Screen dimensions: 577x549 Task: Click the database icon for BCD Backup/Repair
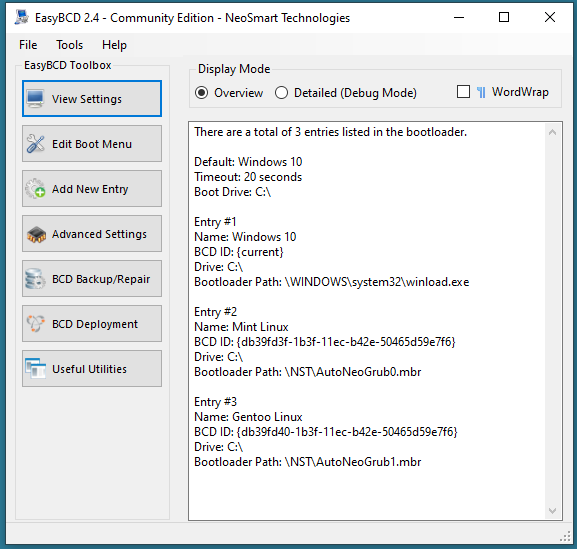pyautogui.click(x=35, y=279)
